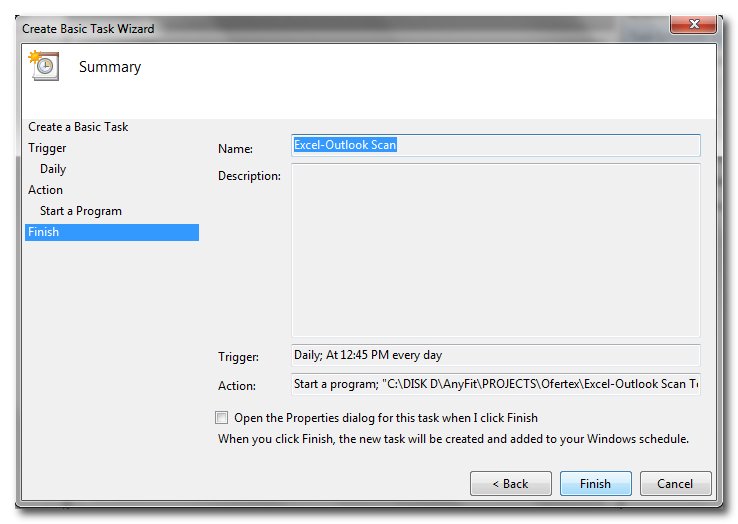Select the Create a Basic Task step
The image size is (738, 524).
78,127
